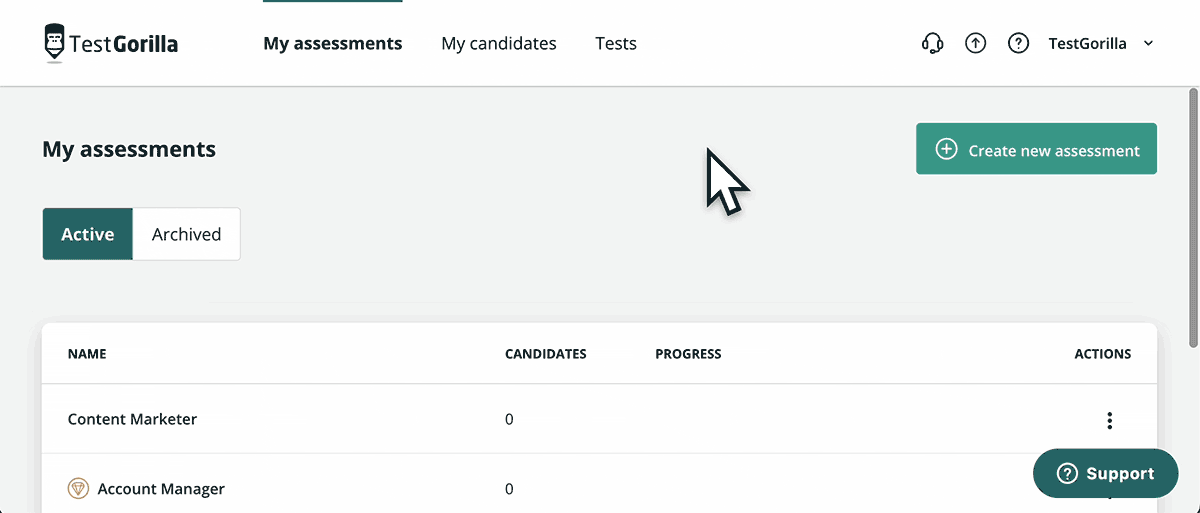The height and width of the screenshot is (513, 1200).
Task: Open the Content Marketer assessment
Action: [132, 419]
